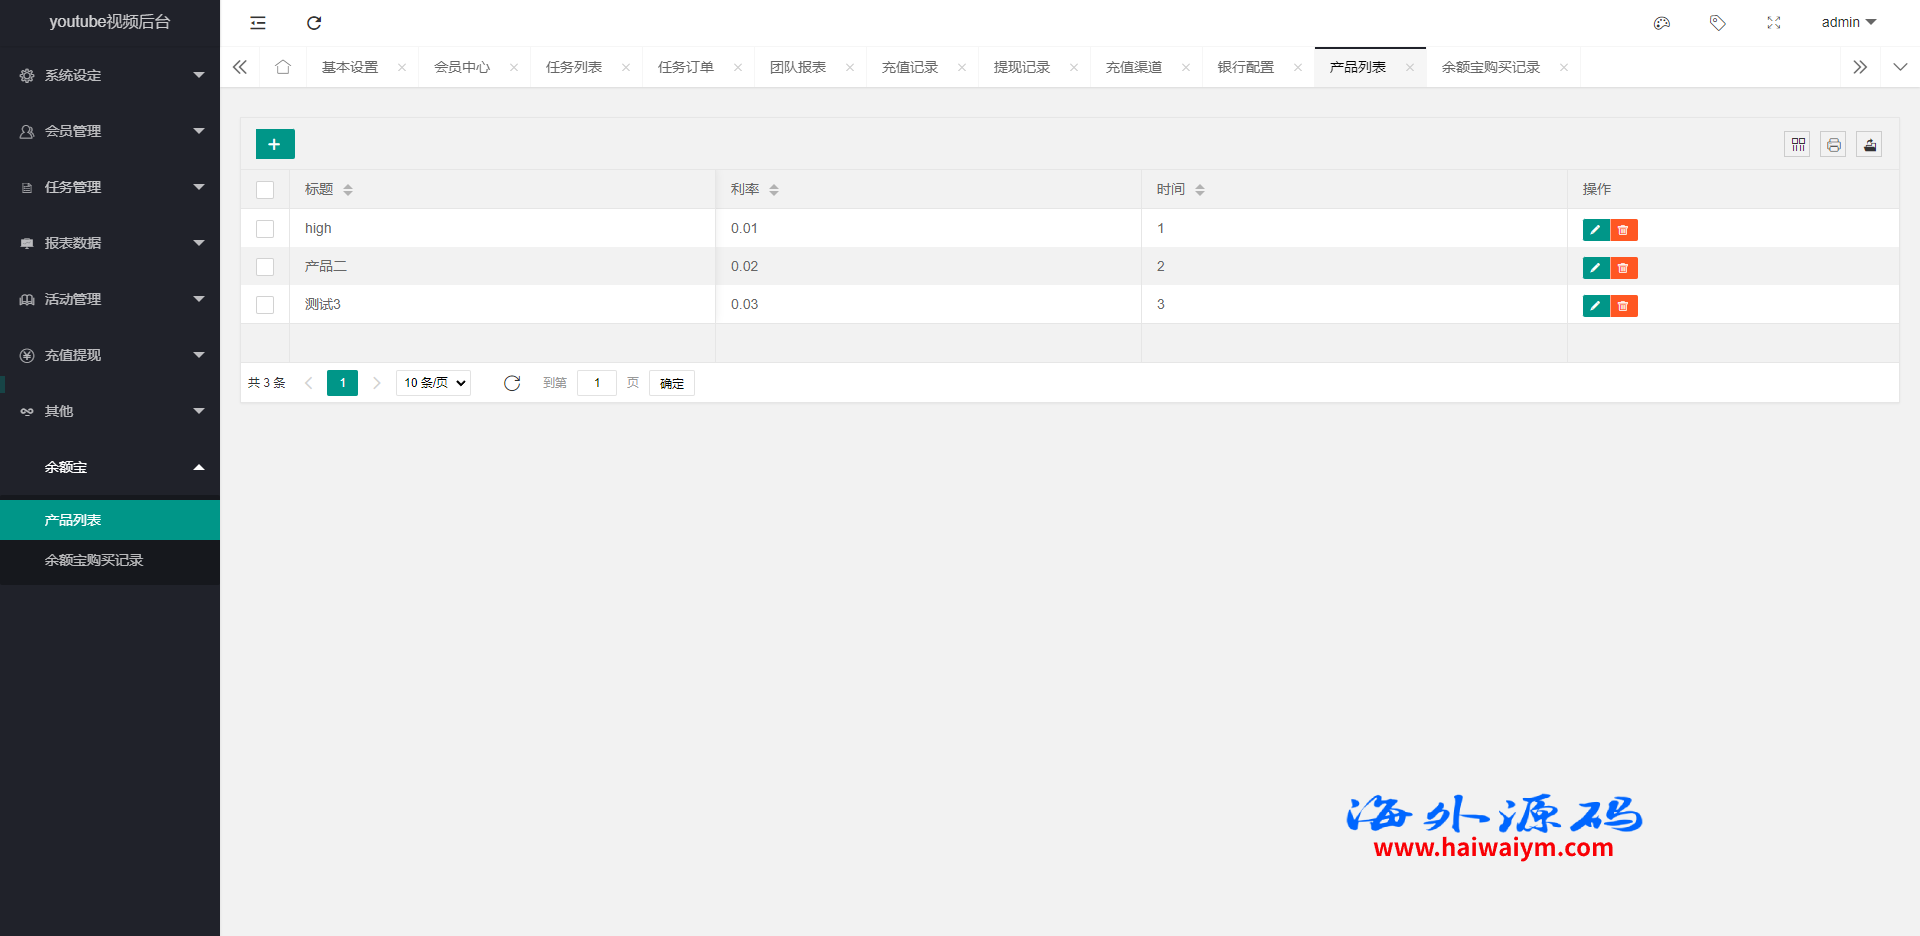This screenshot has width=1920, height=936.
Task: Enter fullscreen mode
Action: pyautogui.click(x=1773, y=23)
